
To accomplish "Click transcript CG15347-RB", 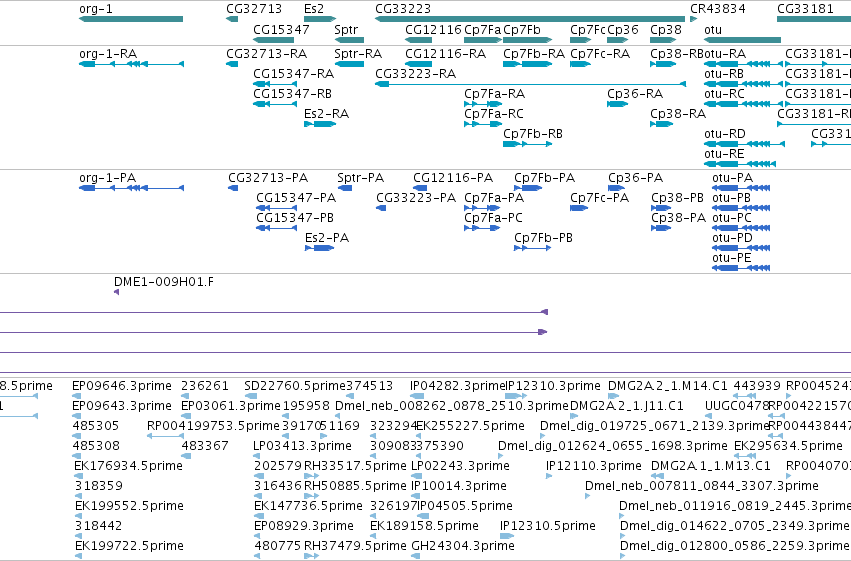I will pyautogui.click(x=275, y=104).
